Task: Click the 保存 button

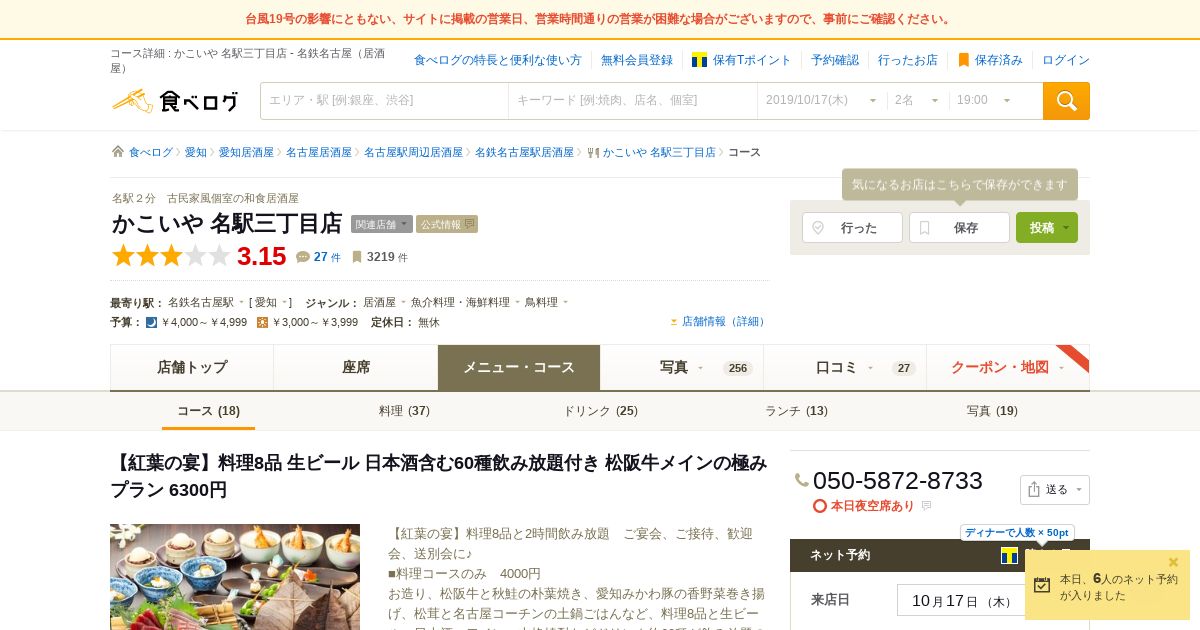Action: (959, 227)
